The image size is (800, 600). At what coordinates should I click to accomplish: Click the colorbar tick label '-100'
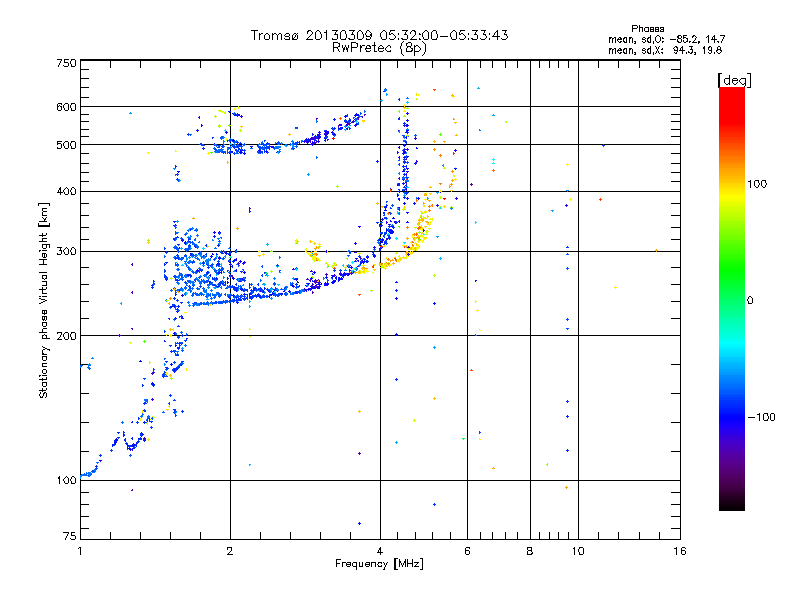pyautogui.click(x=761, y=417)
